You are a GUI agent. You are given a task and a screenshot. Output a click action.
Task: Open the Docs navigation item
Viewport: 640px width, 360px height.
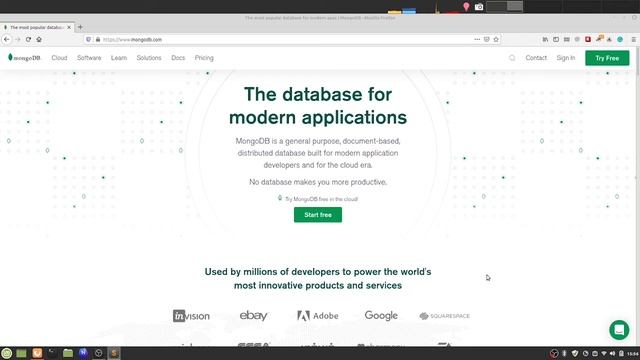click(x=178, y=58)
